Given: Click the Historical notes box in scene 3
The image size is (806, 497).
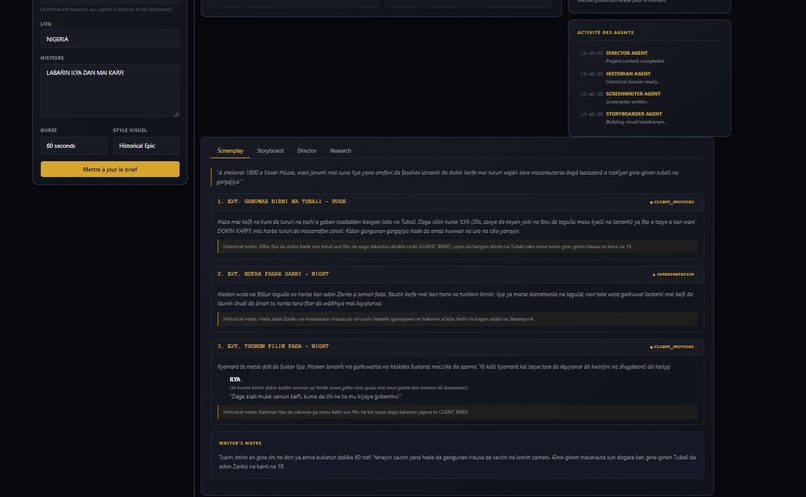Looking at the screenshot, I should (x=457, y=412).
